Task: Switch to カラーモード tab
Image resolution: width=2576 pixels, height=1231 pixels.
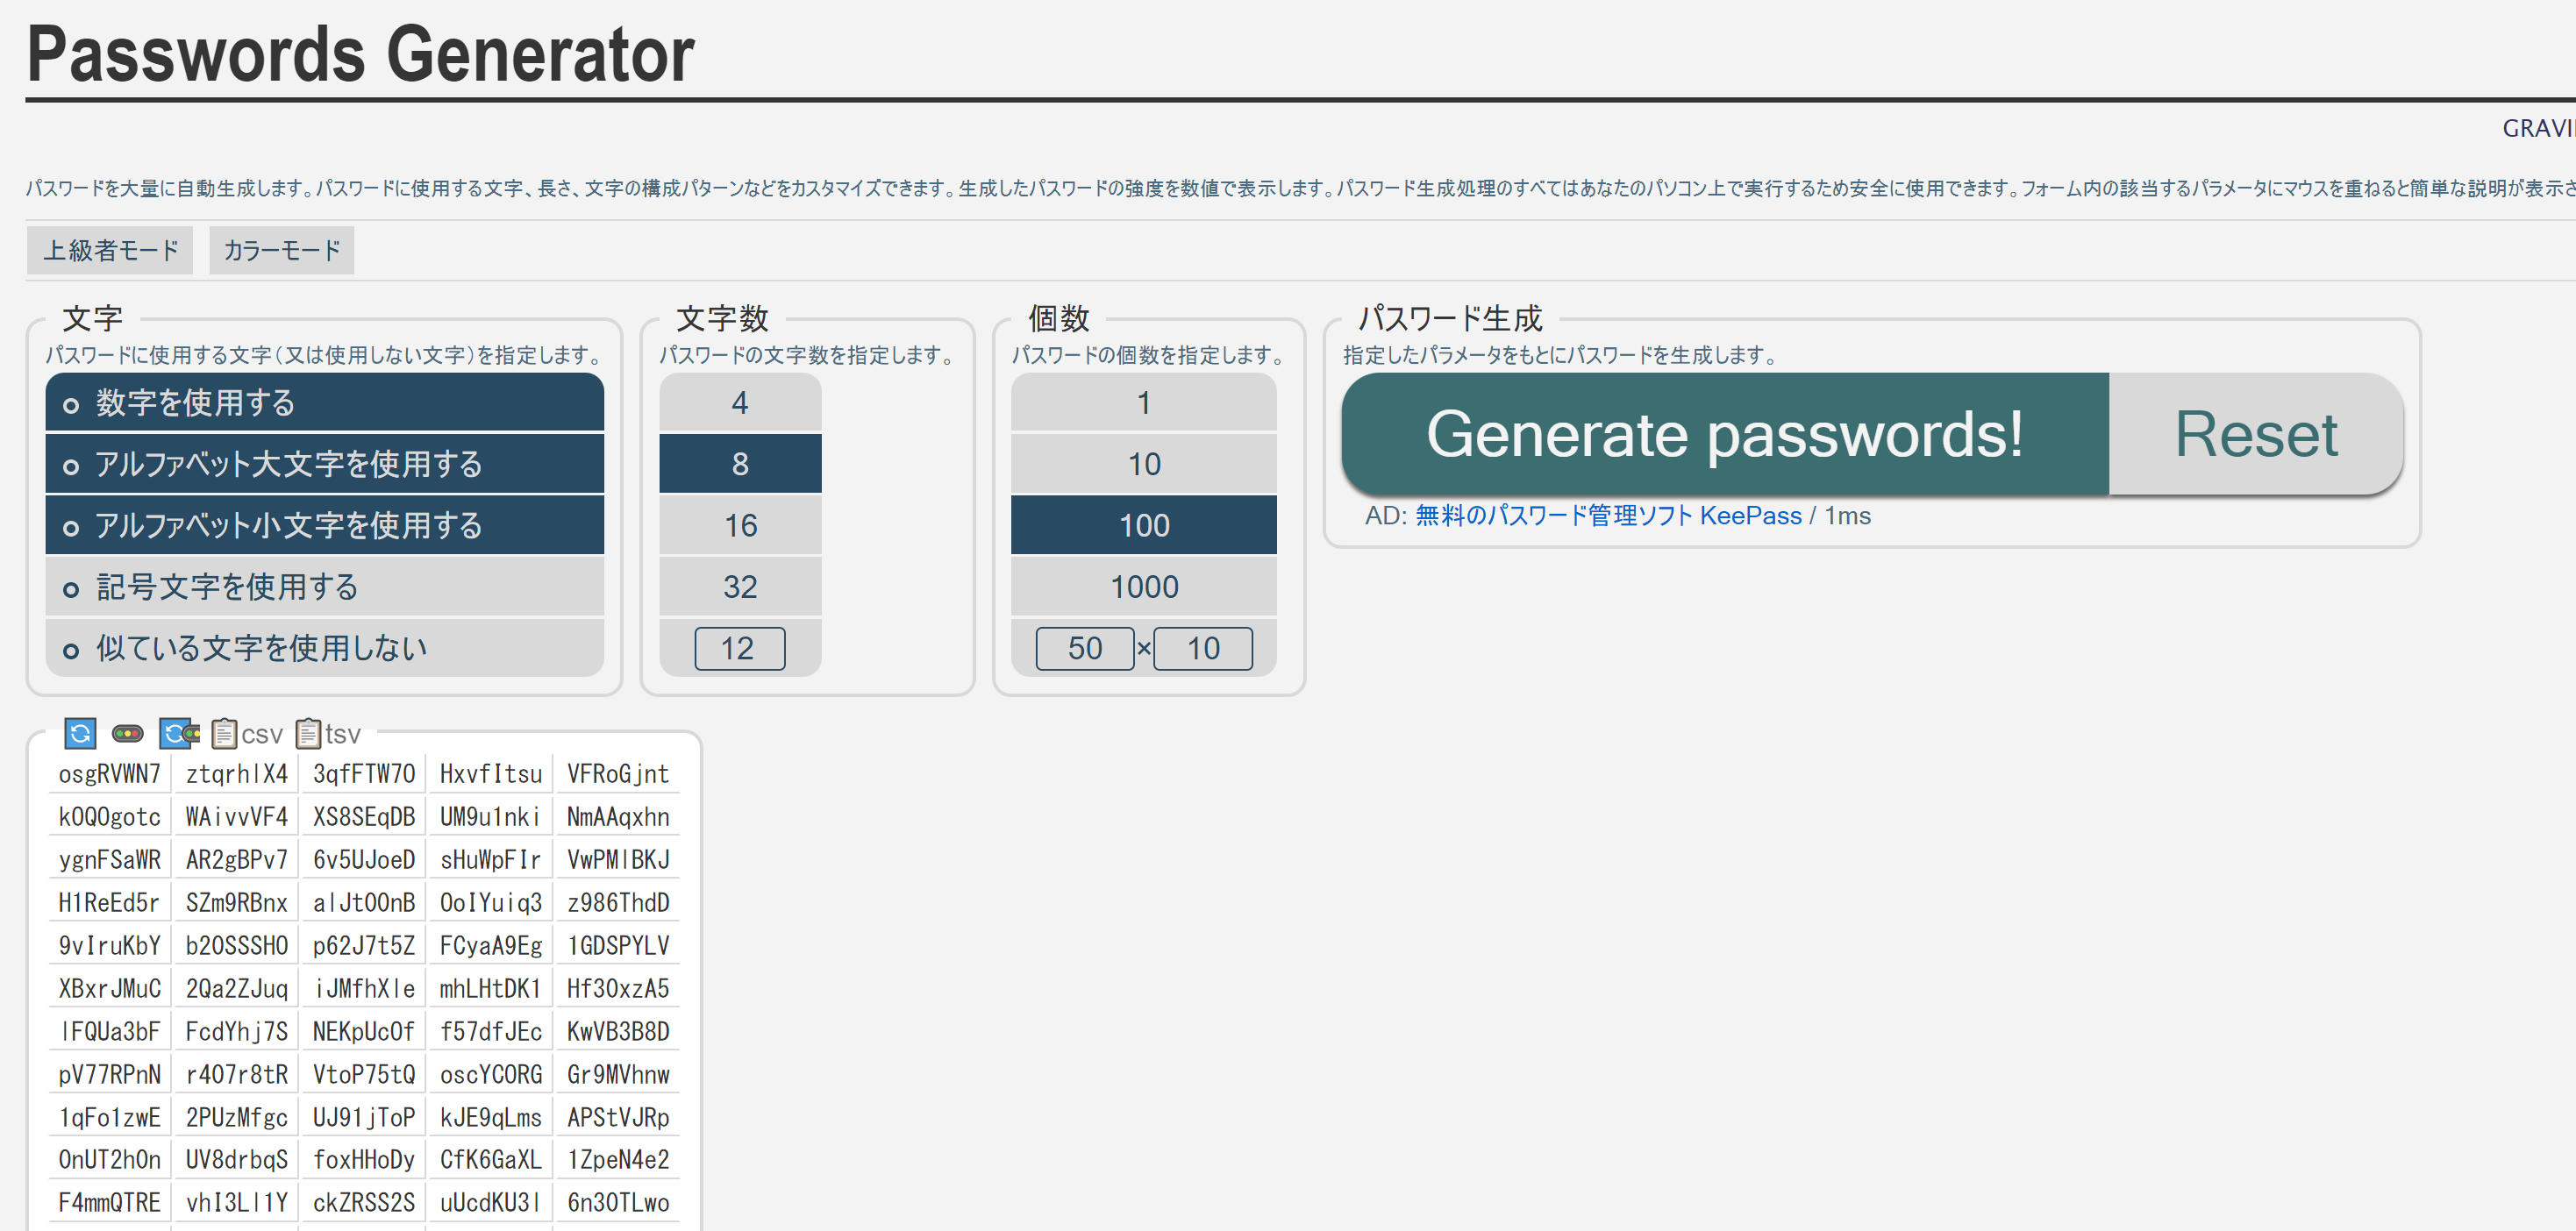Action: [x=281, y=250]
